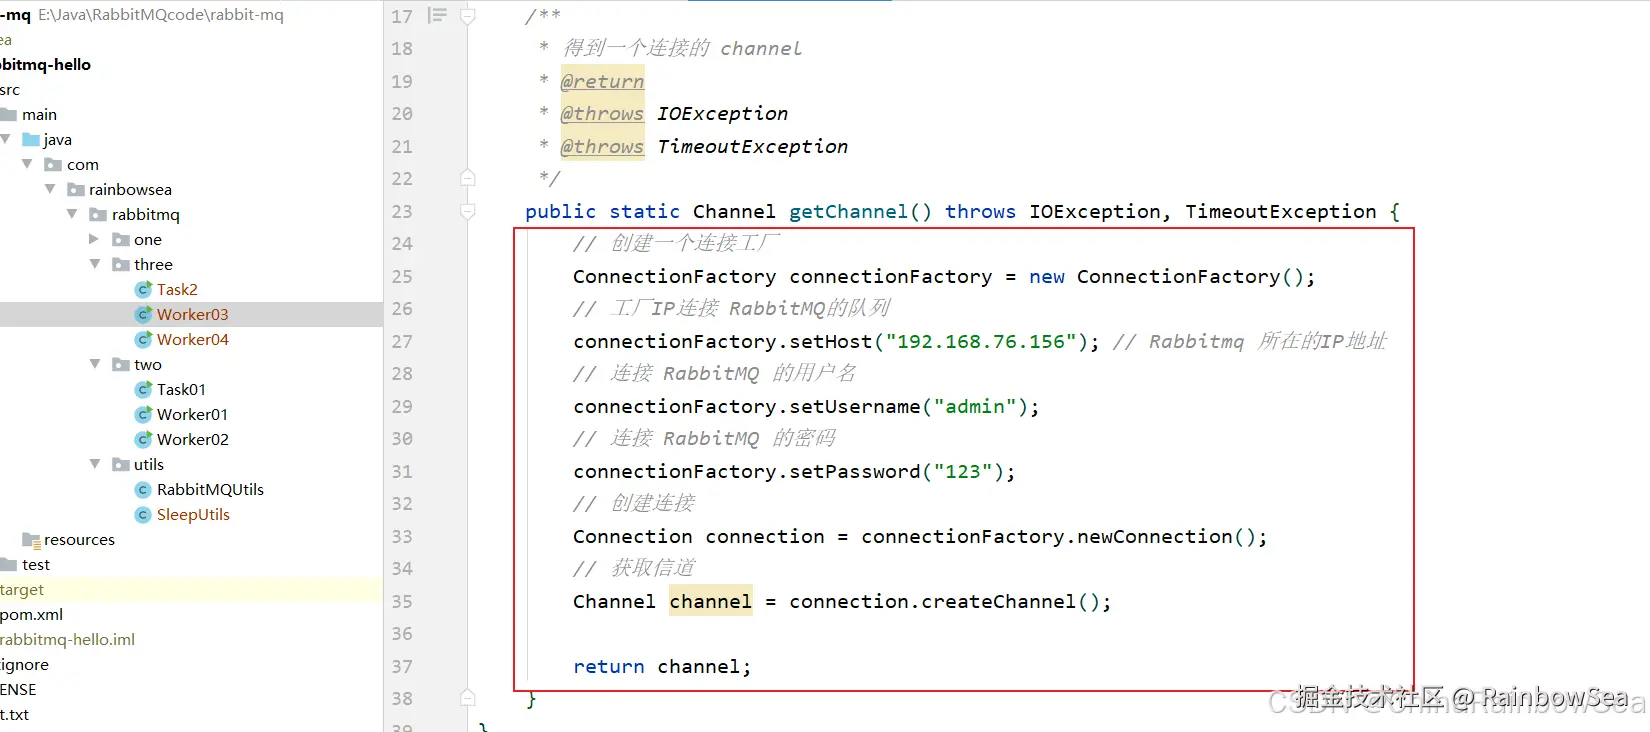The image size is (1650, 732).
Task: Click TimeoutException in the Javadoc on line 21
Action: pyautogui.click(x=752, y=147)
